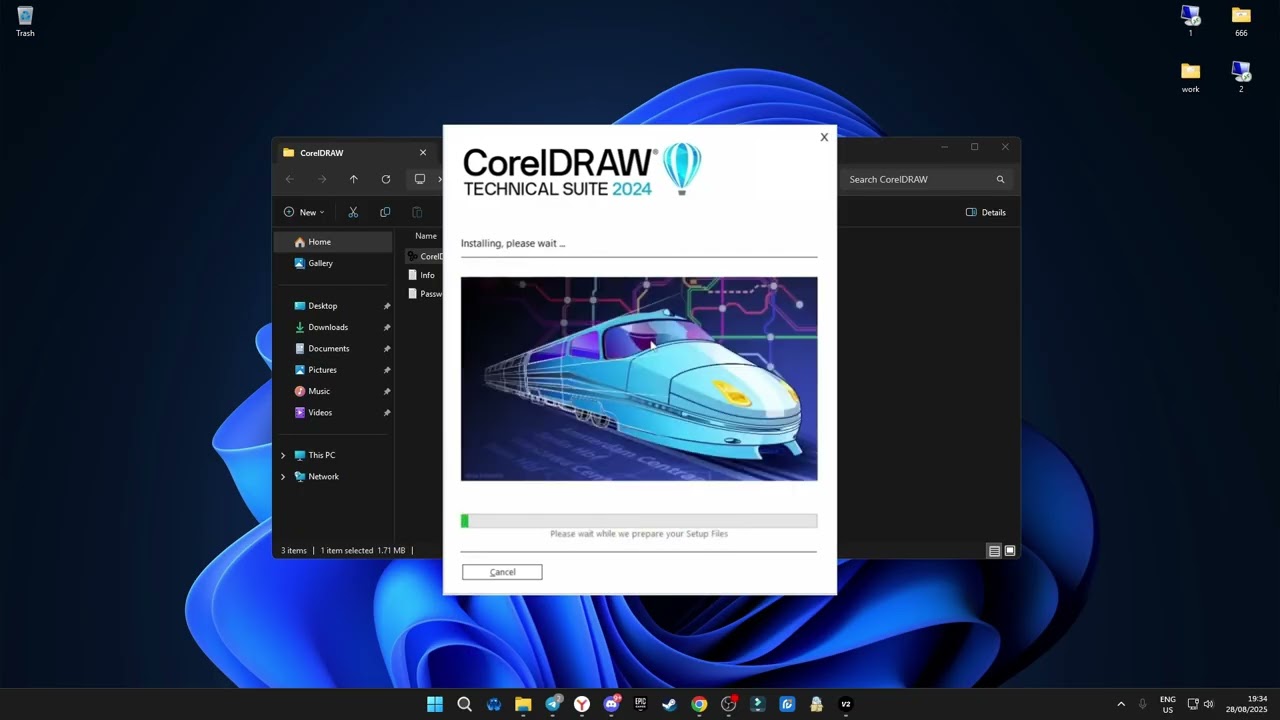Click the Name column header in Explorer

click(426, 236)
